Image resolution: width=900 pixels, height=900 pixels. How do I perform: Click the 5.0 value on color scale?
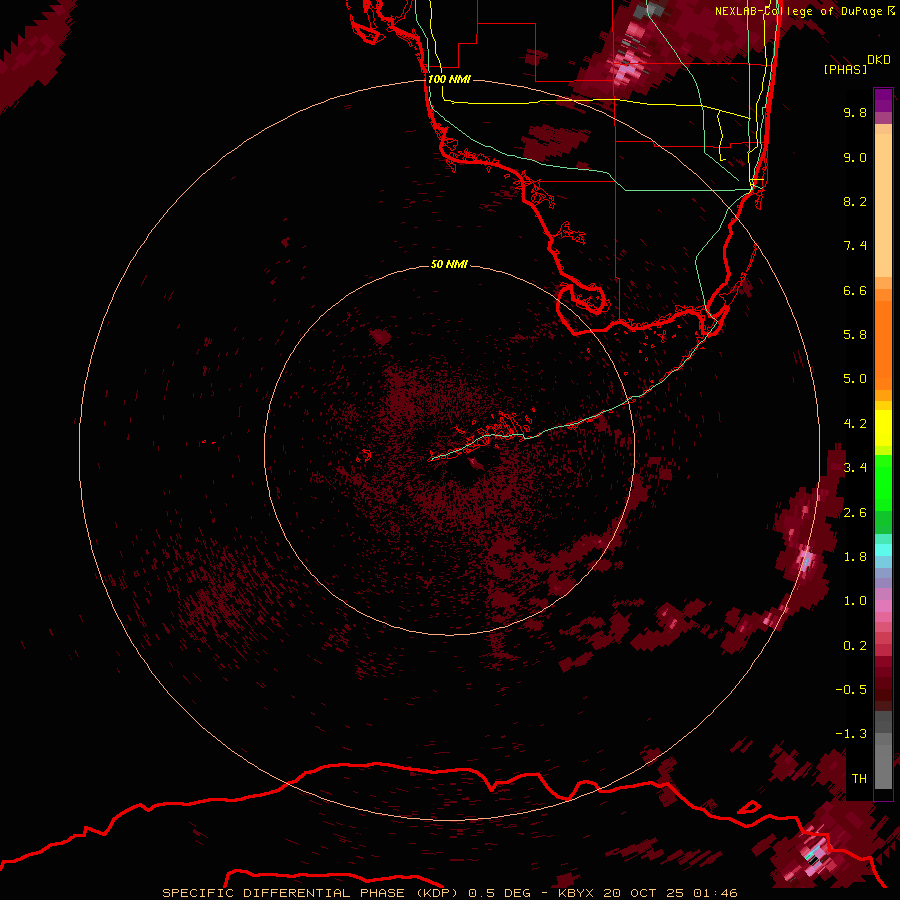[x=855, y=379]
